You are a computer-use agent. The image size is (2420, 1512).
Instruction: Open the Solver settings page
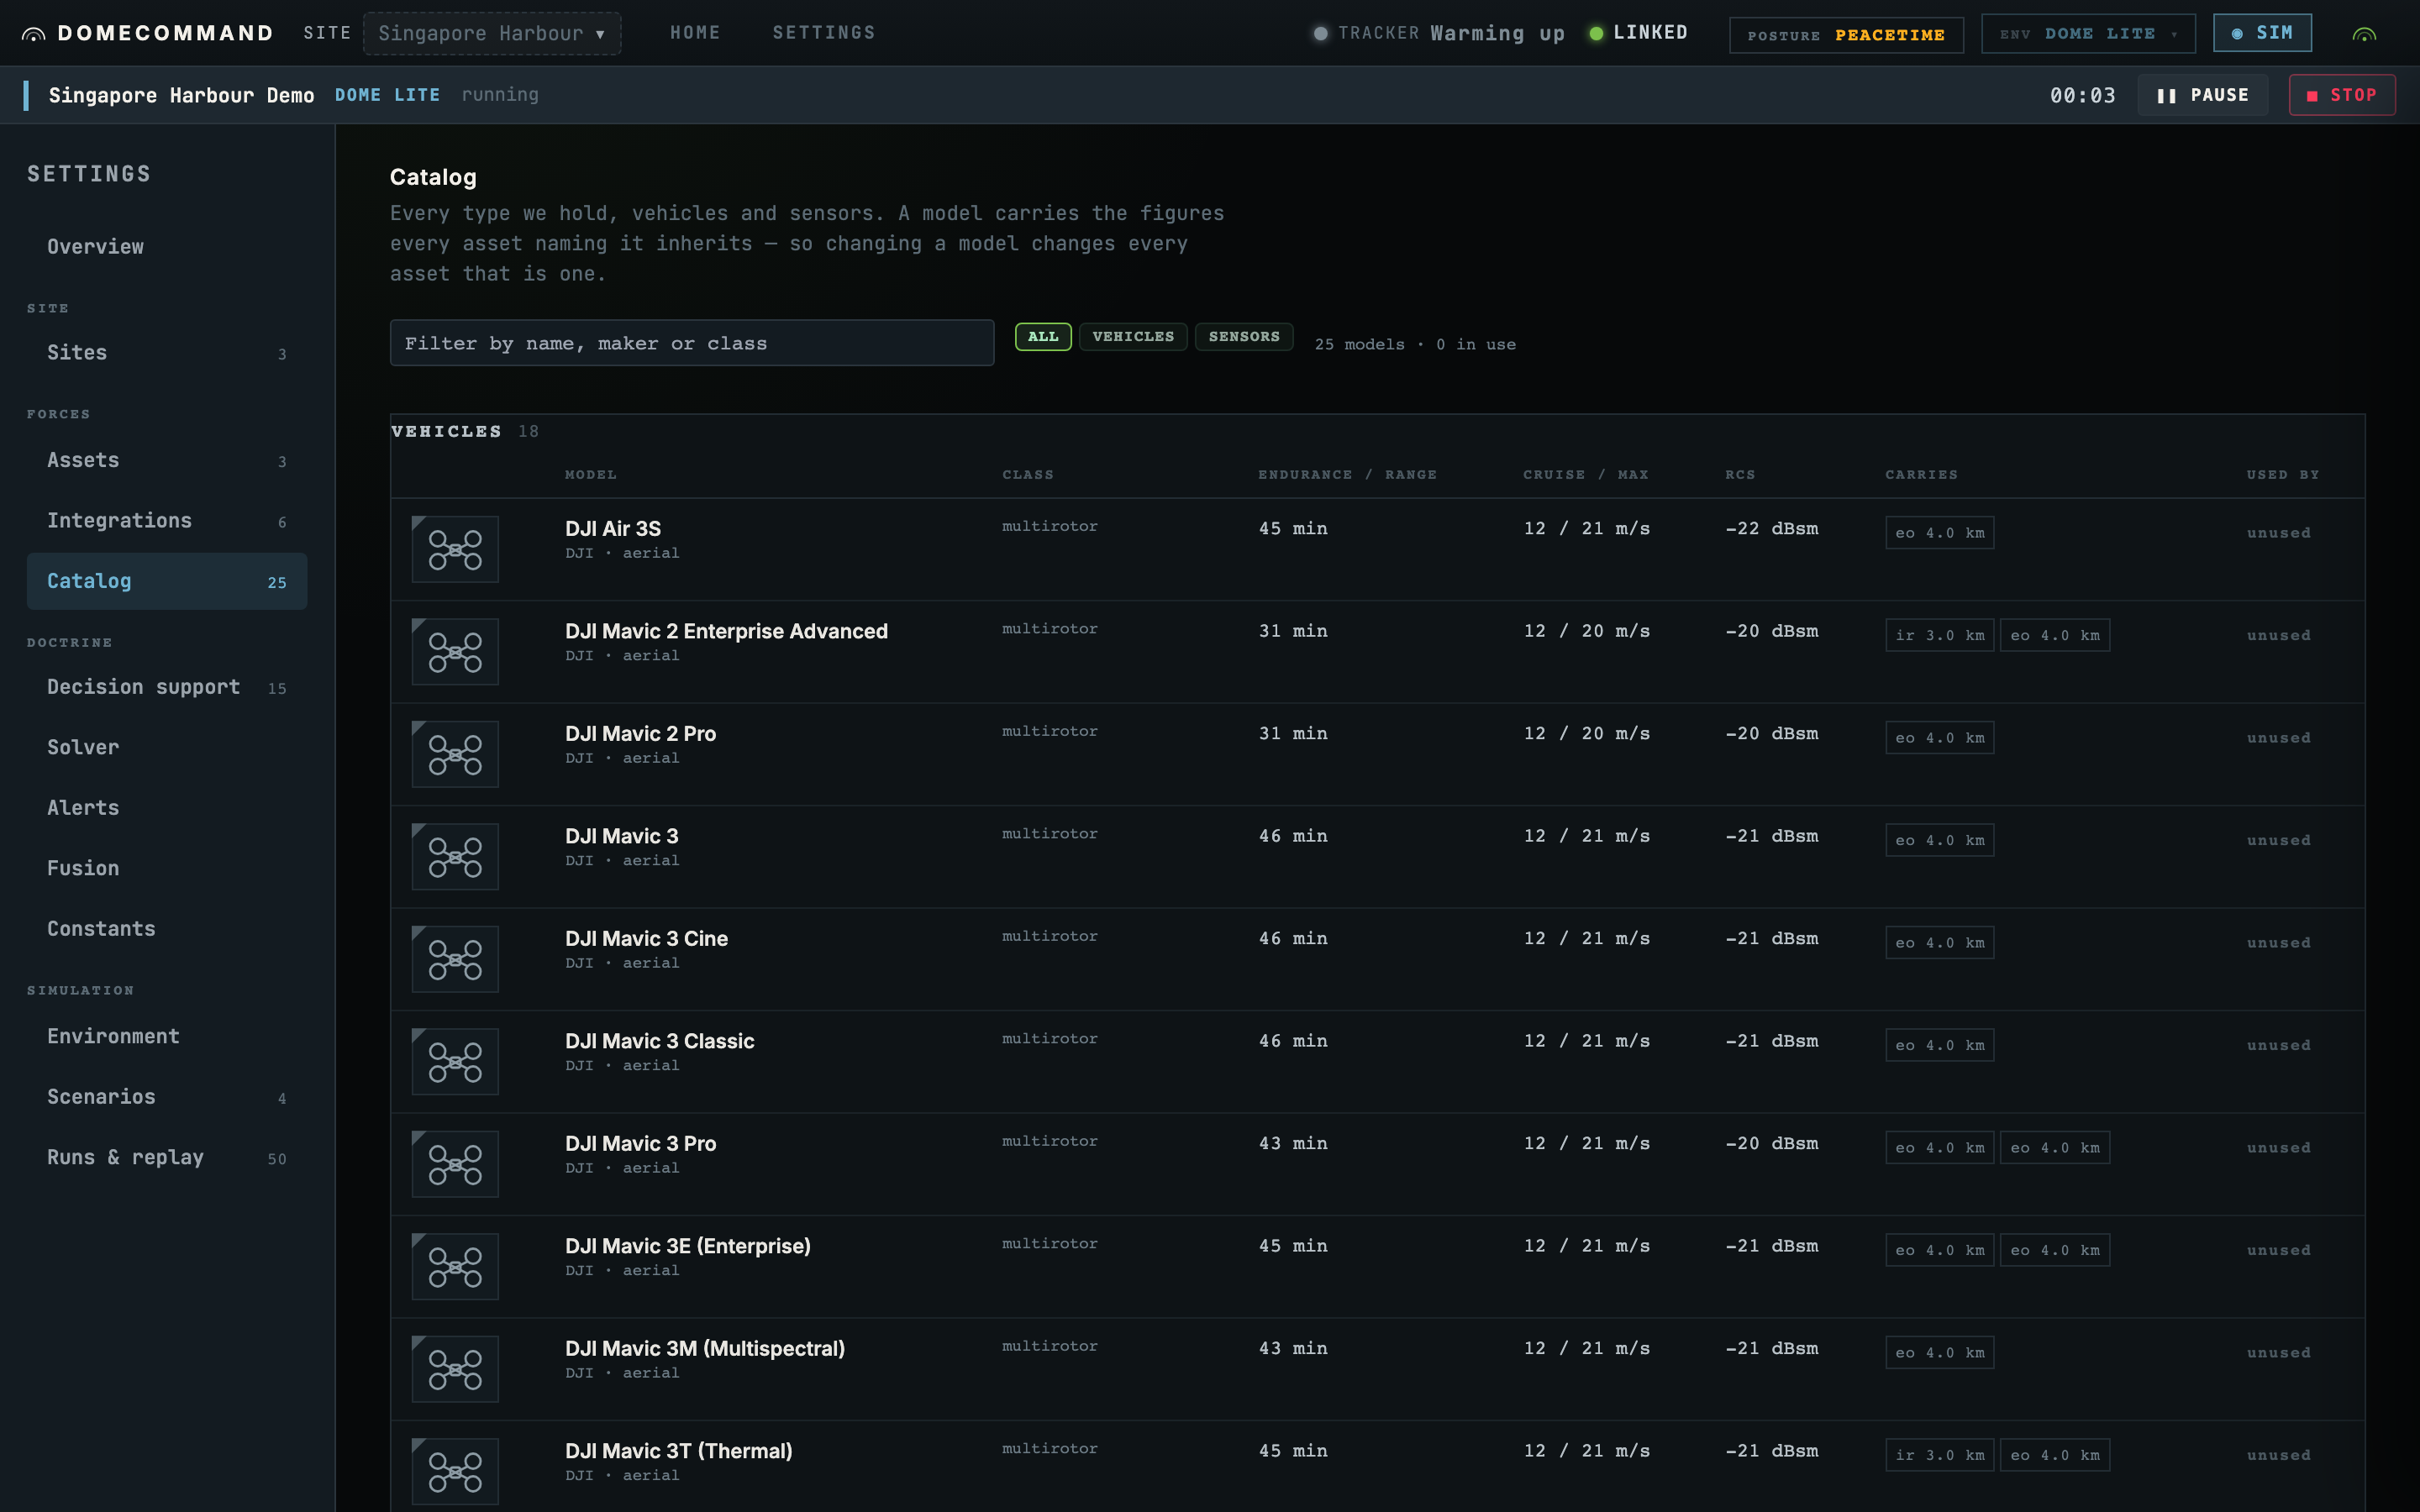[x=167, y=748]
